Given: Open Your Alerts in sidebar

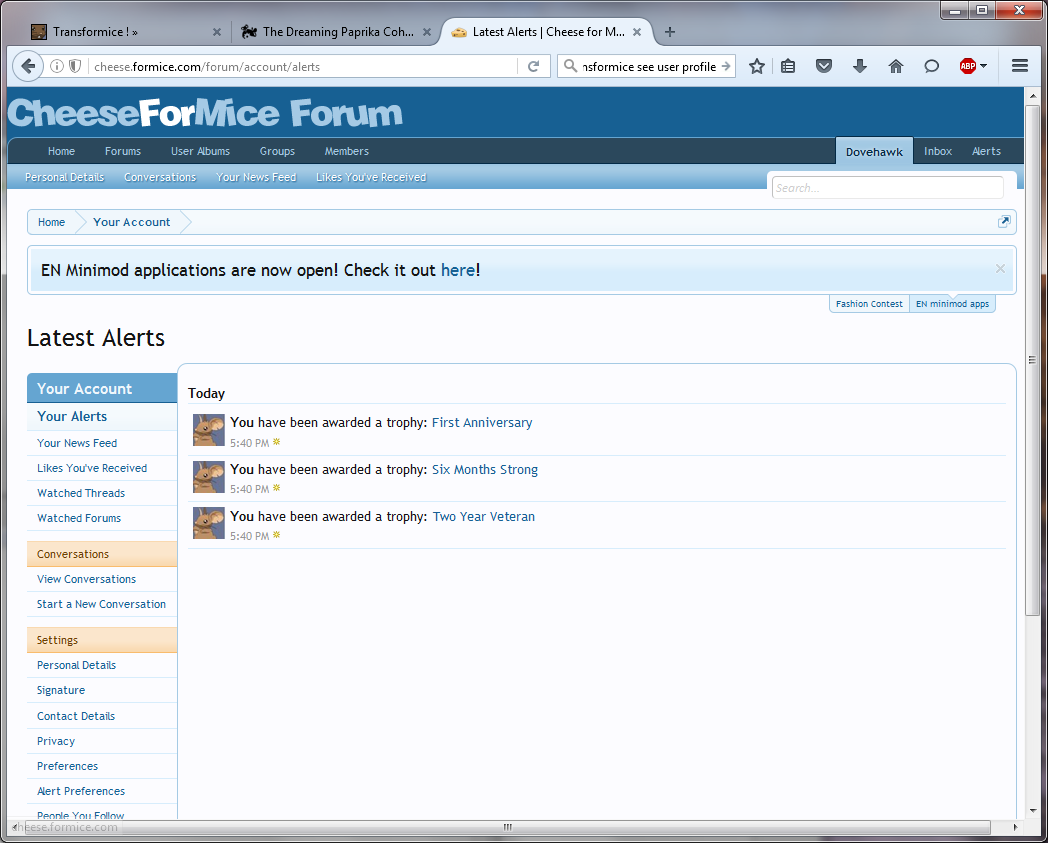Looking at the screenshot, I should coord(102,416).
